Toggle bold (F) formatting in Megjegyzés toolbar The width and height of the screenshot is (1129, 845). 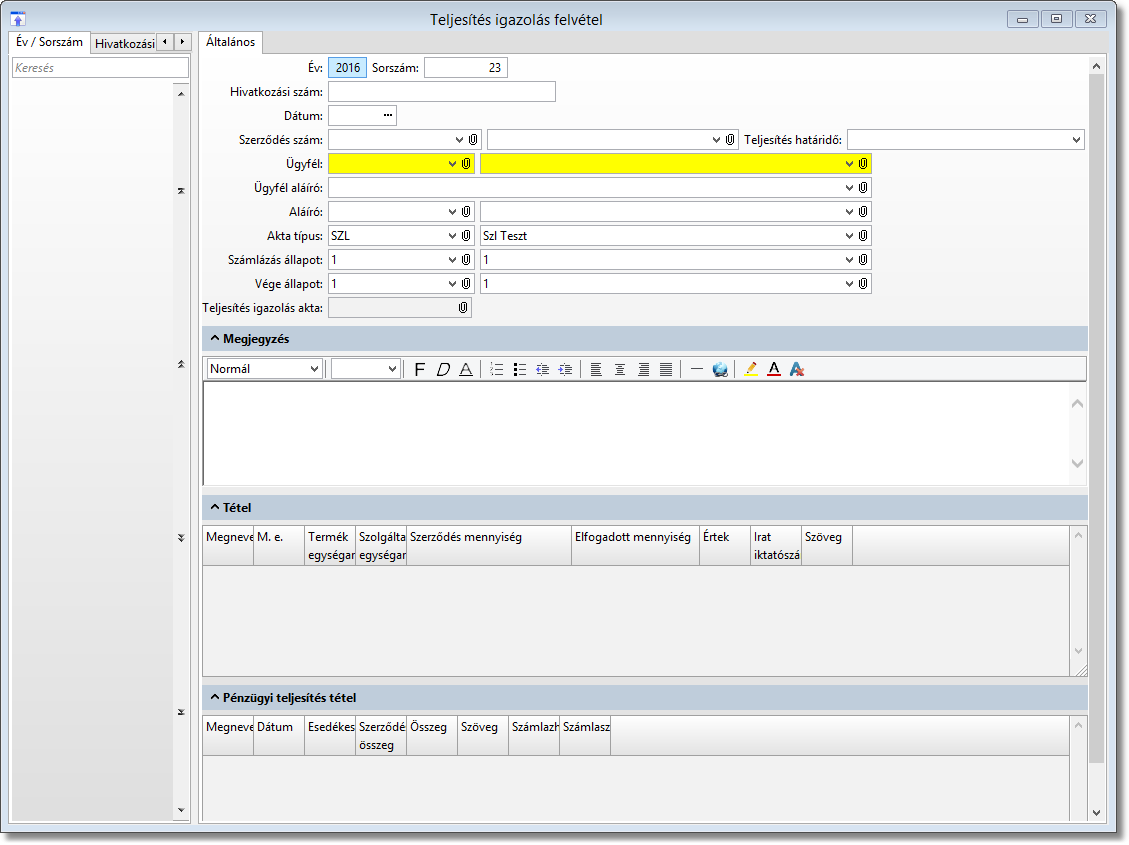420,369
